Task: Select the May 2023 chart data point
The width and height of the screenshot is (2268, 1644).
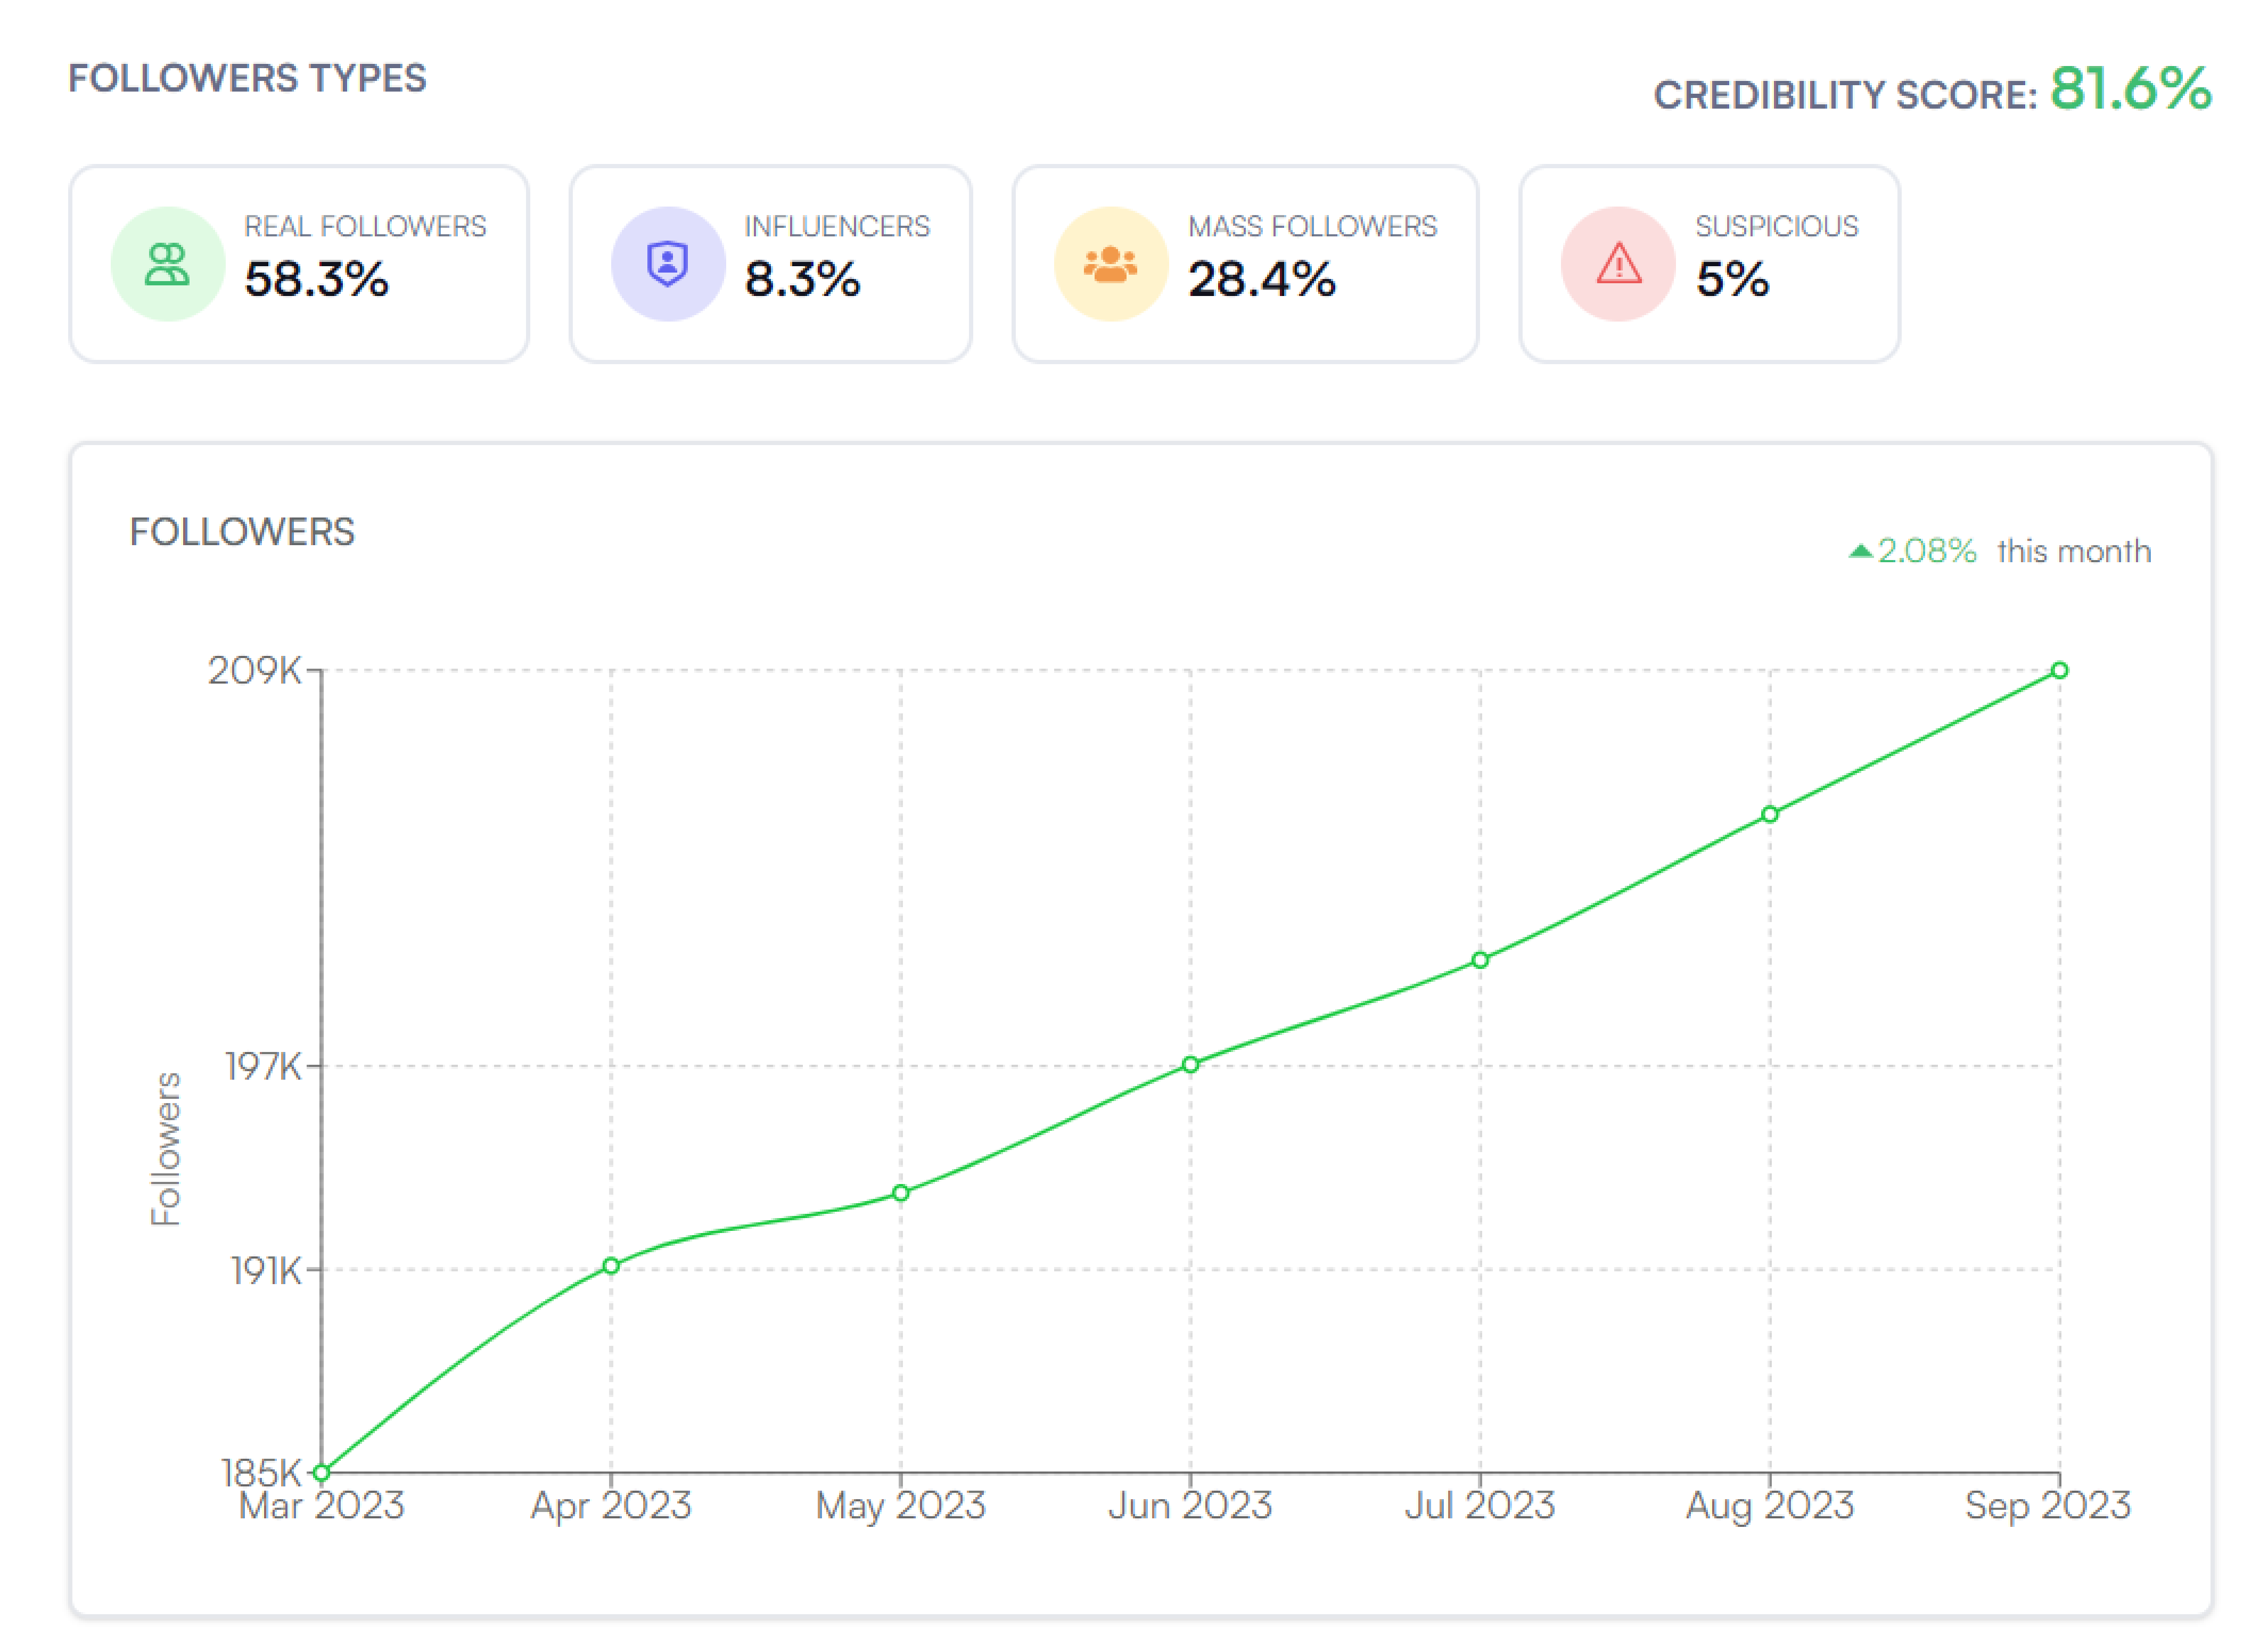Action: tap(901, 1193)
